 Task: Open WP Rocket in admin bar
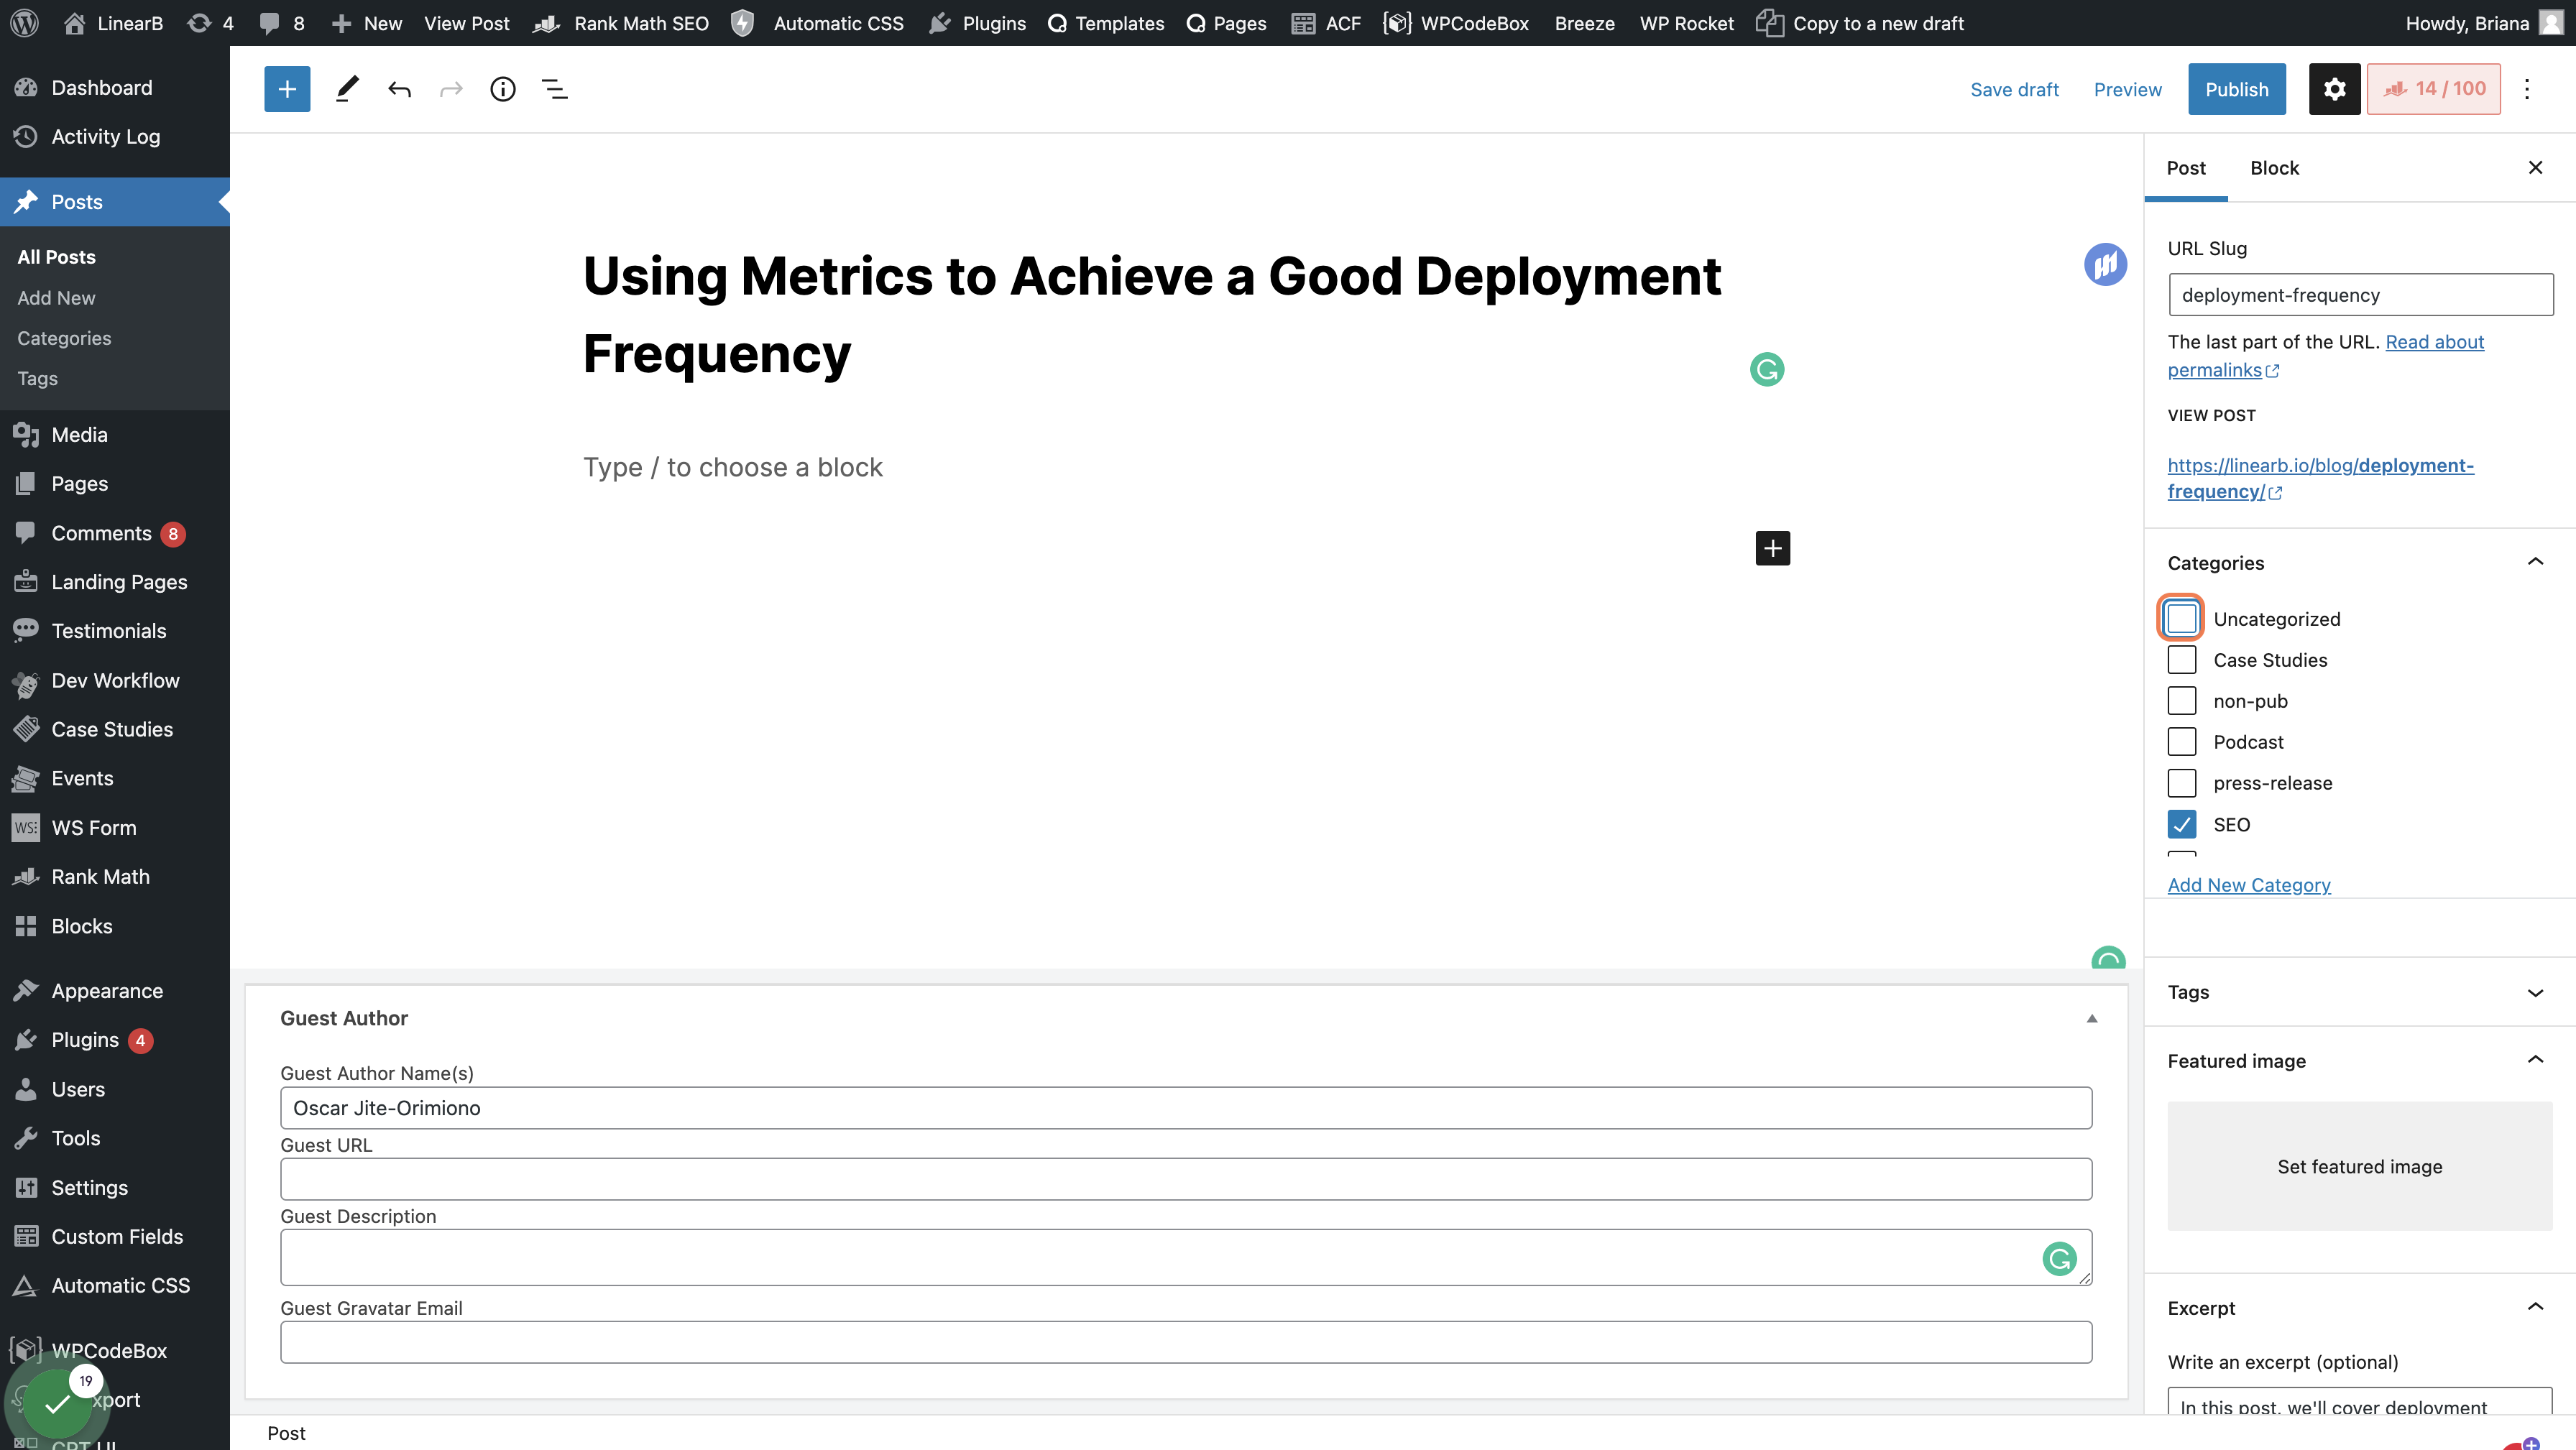tap(1686, 22)
